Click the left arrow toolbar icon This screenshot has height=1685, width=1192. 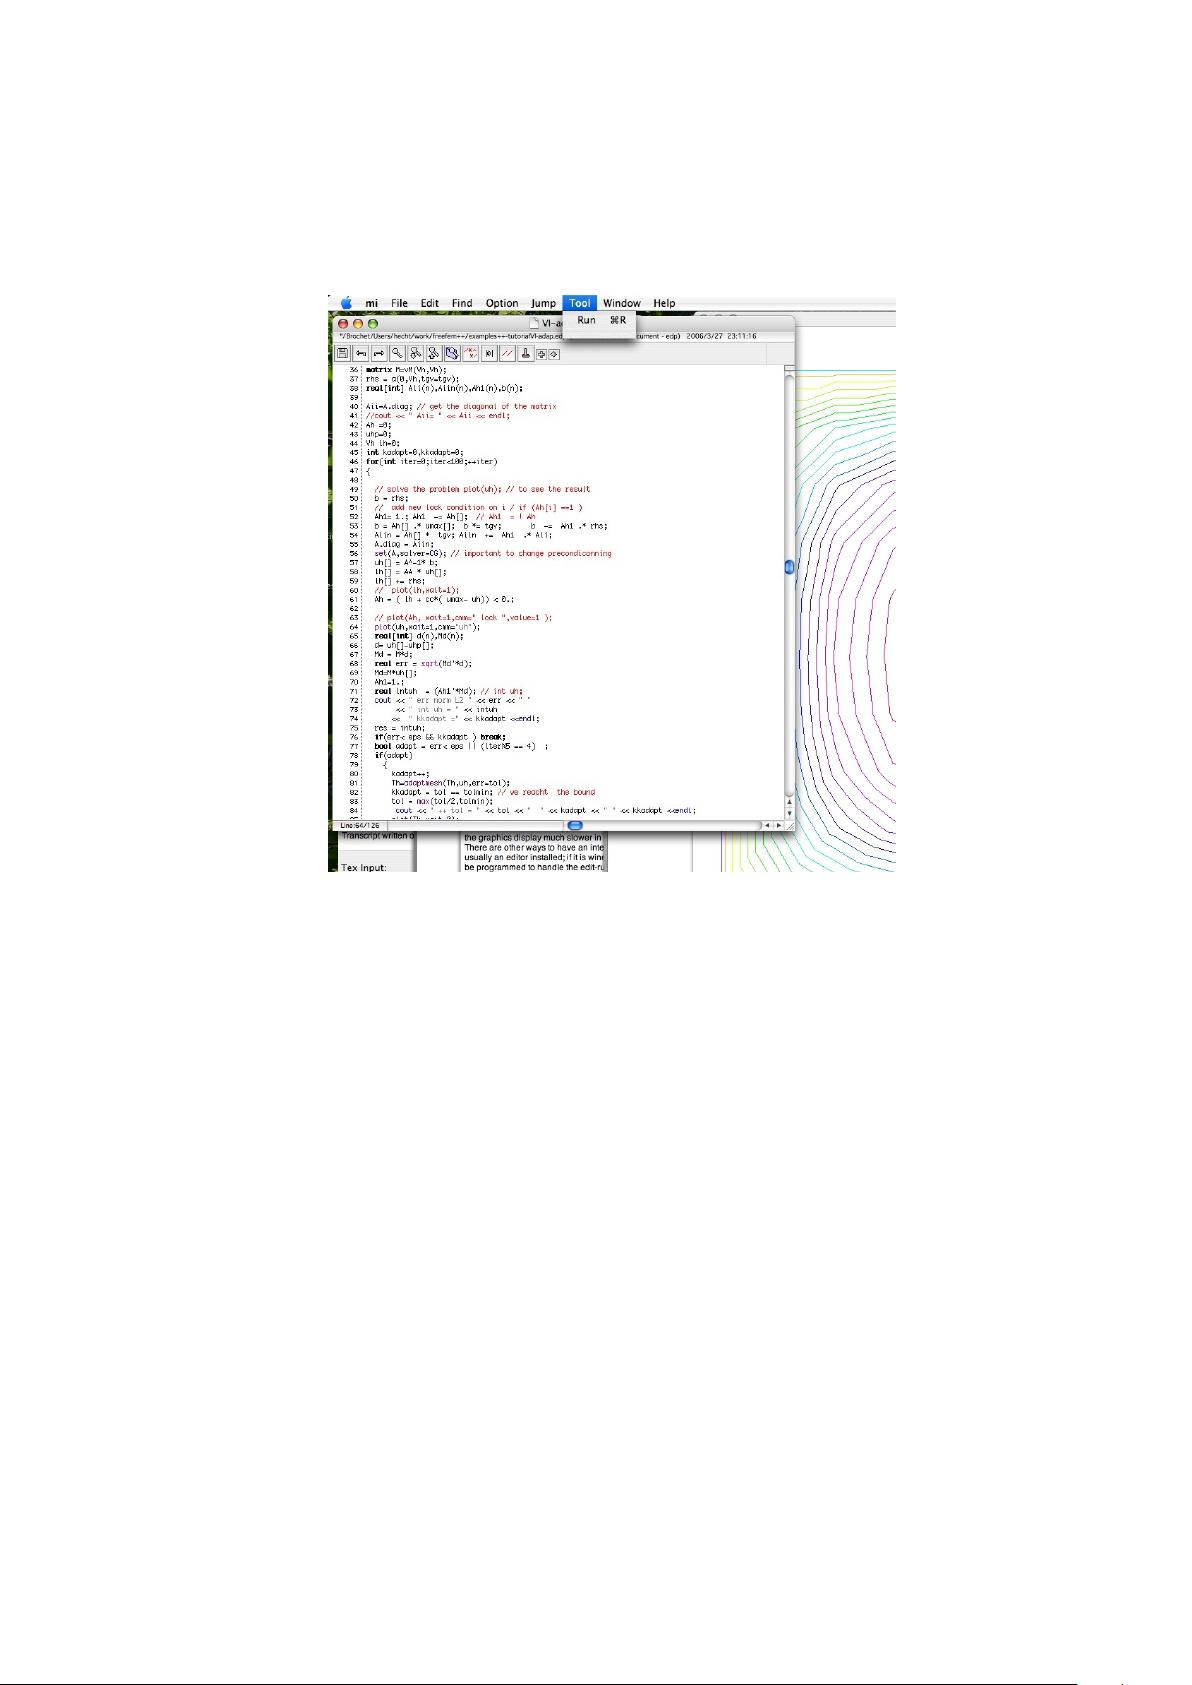pos(361,354)
